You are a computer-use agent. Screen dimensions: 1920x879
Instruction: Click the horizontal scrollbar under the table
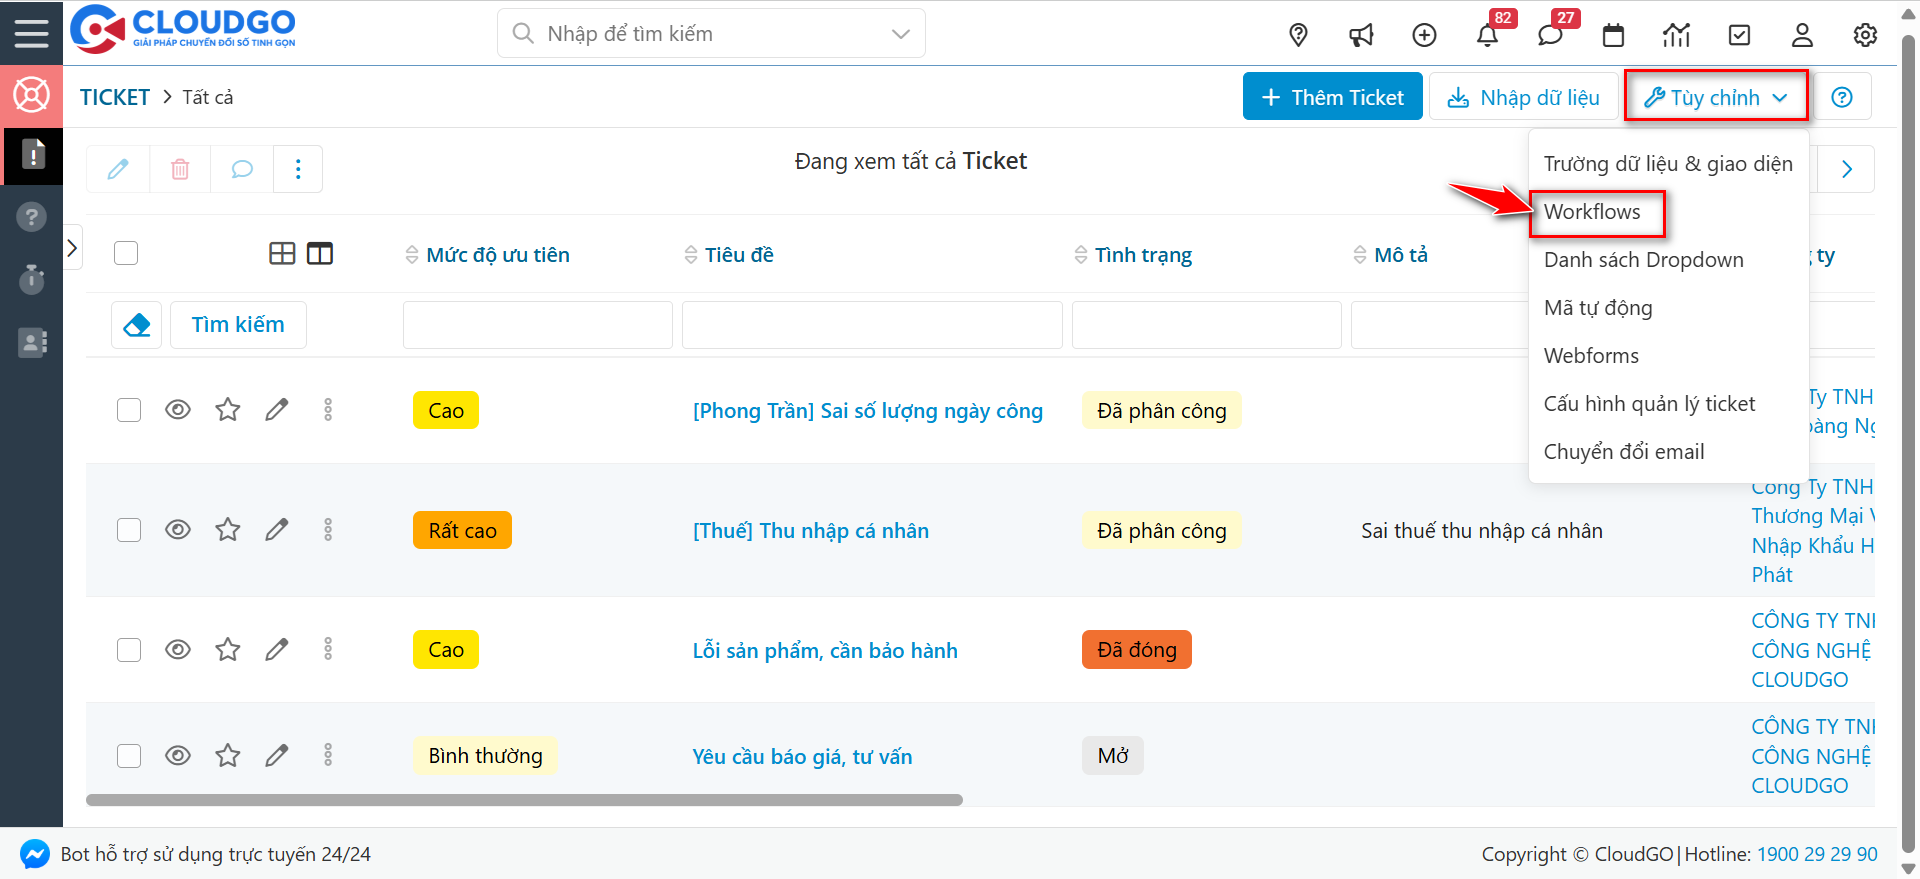coord(524,800)
